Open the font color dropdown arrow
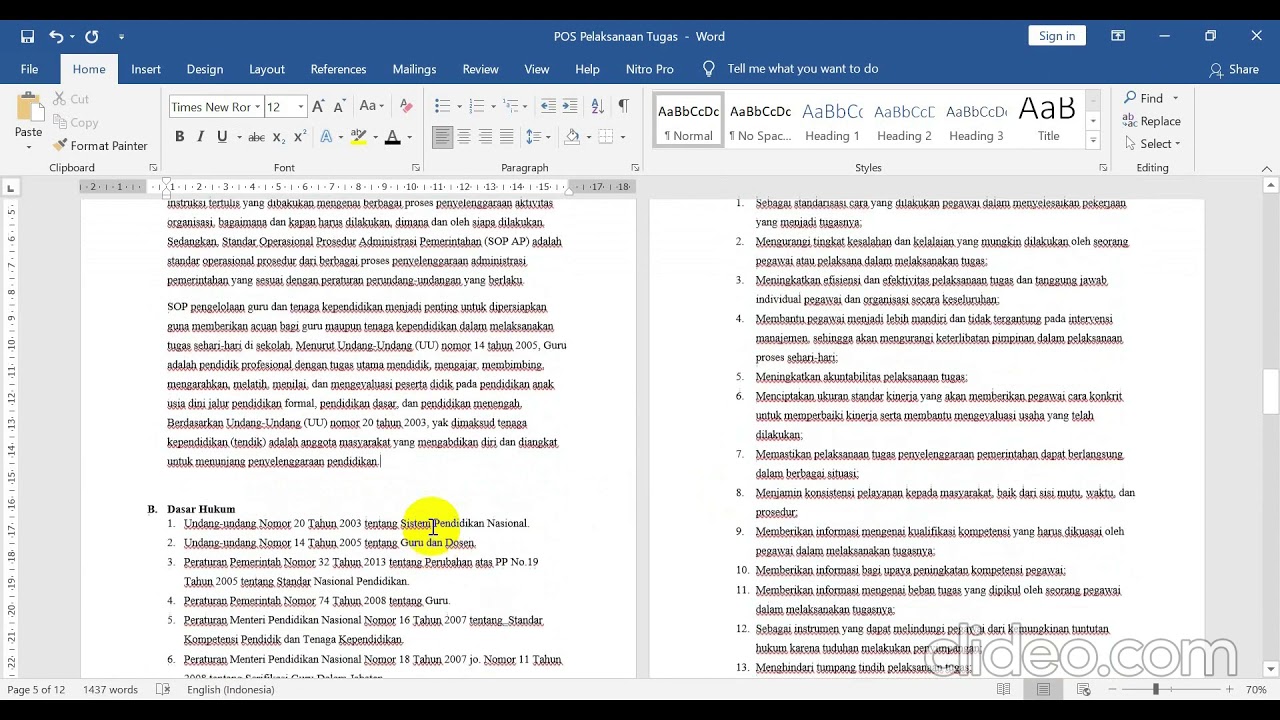Screen dimensions: 1280x720 pos(410,137)
